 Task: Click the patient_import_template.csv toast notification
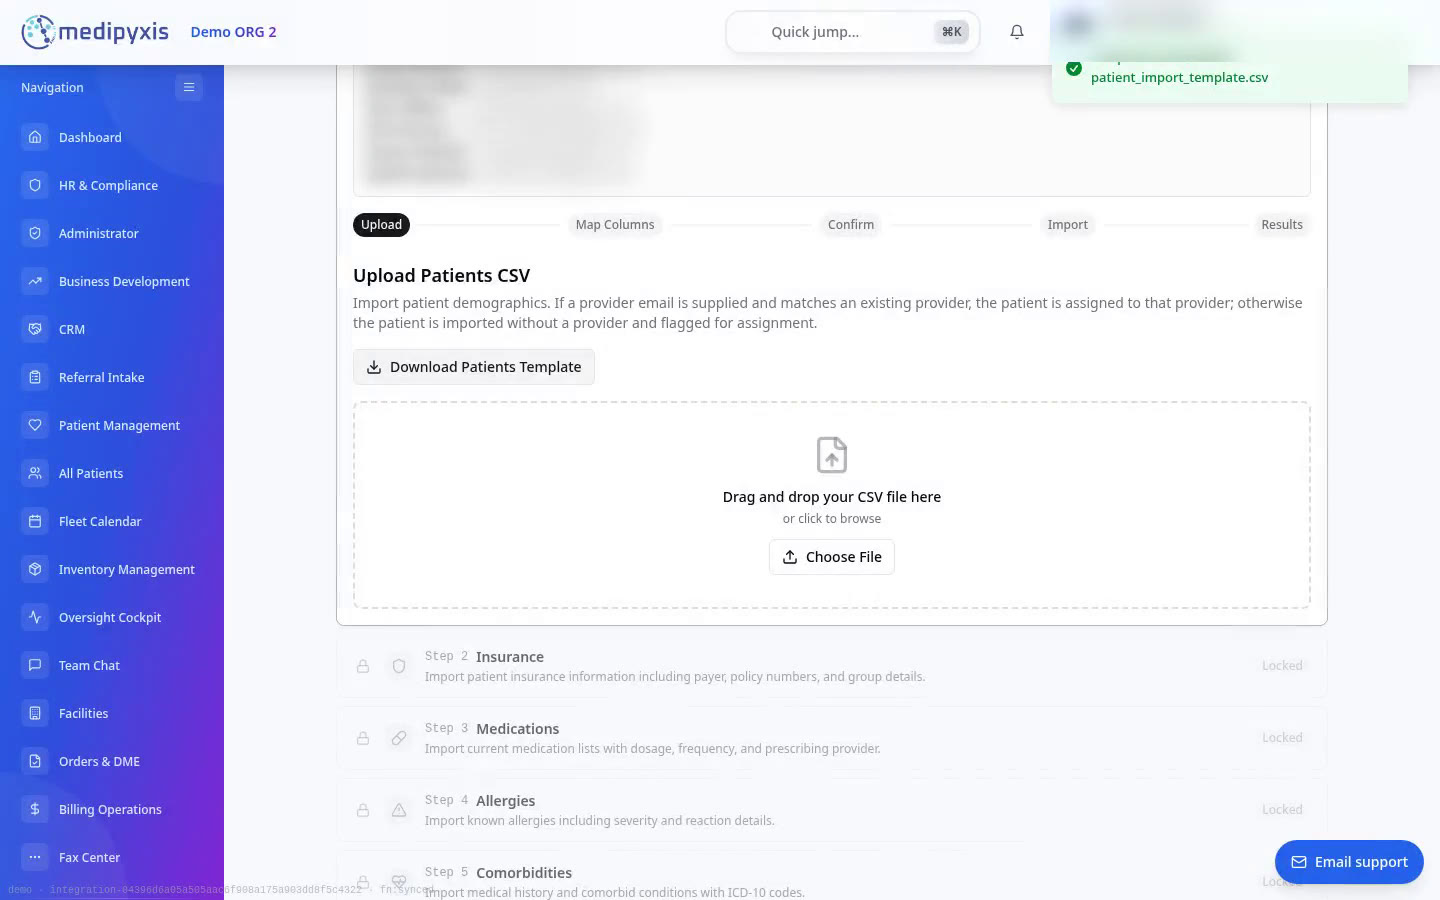click(1230, 70)
